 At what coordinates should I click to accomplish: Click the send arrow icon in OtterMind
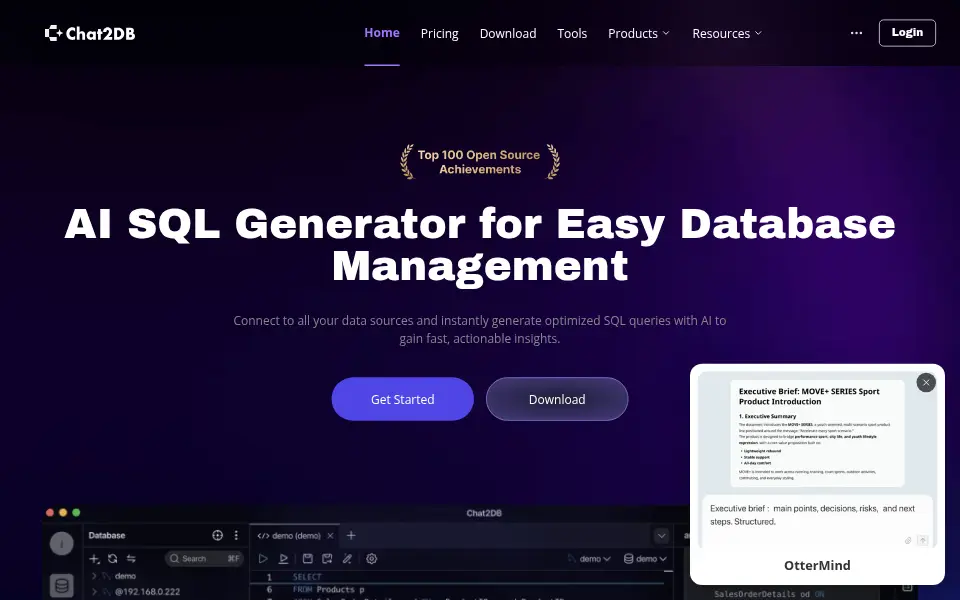click(923, 540)
